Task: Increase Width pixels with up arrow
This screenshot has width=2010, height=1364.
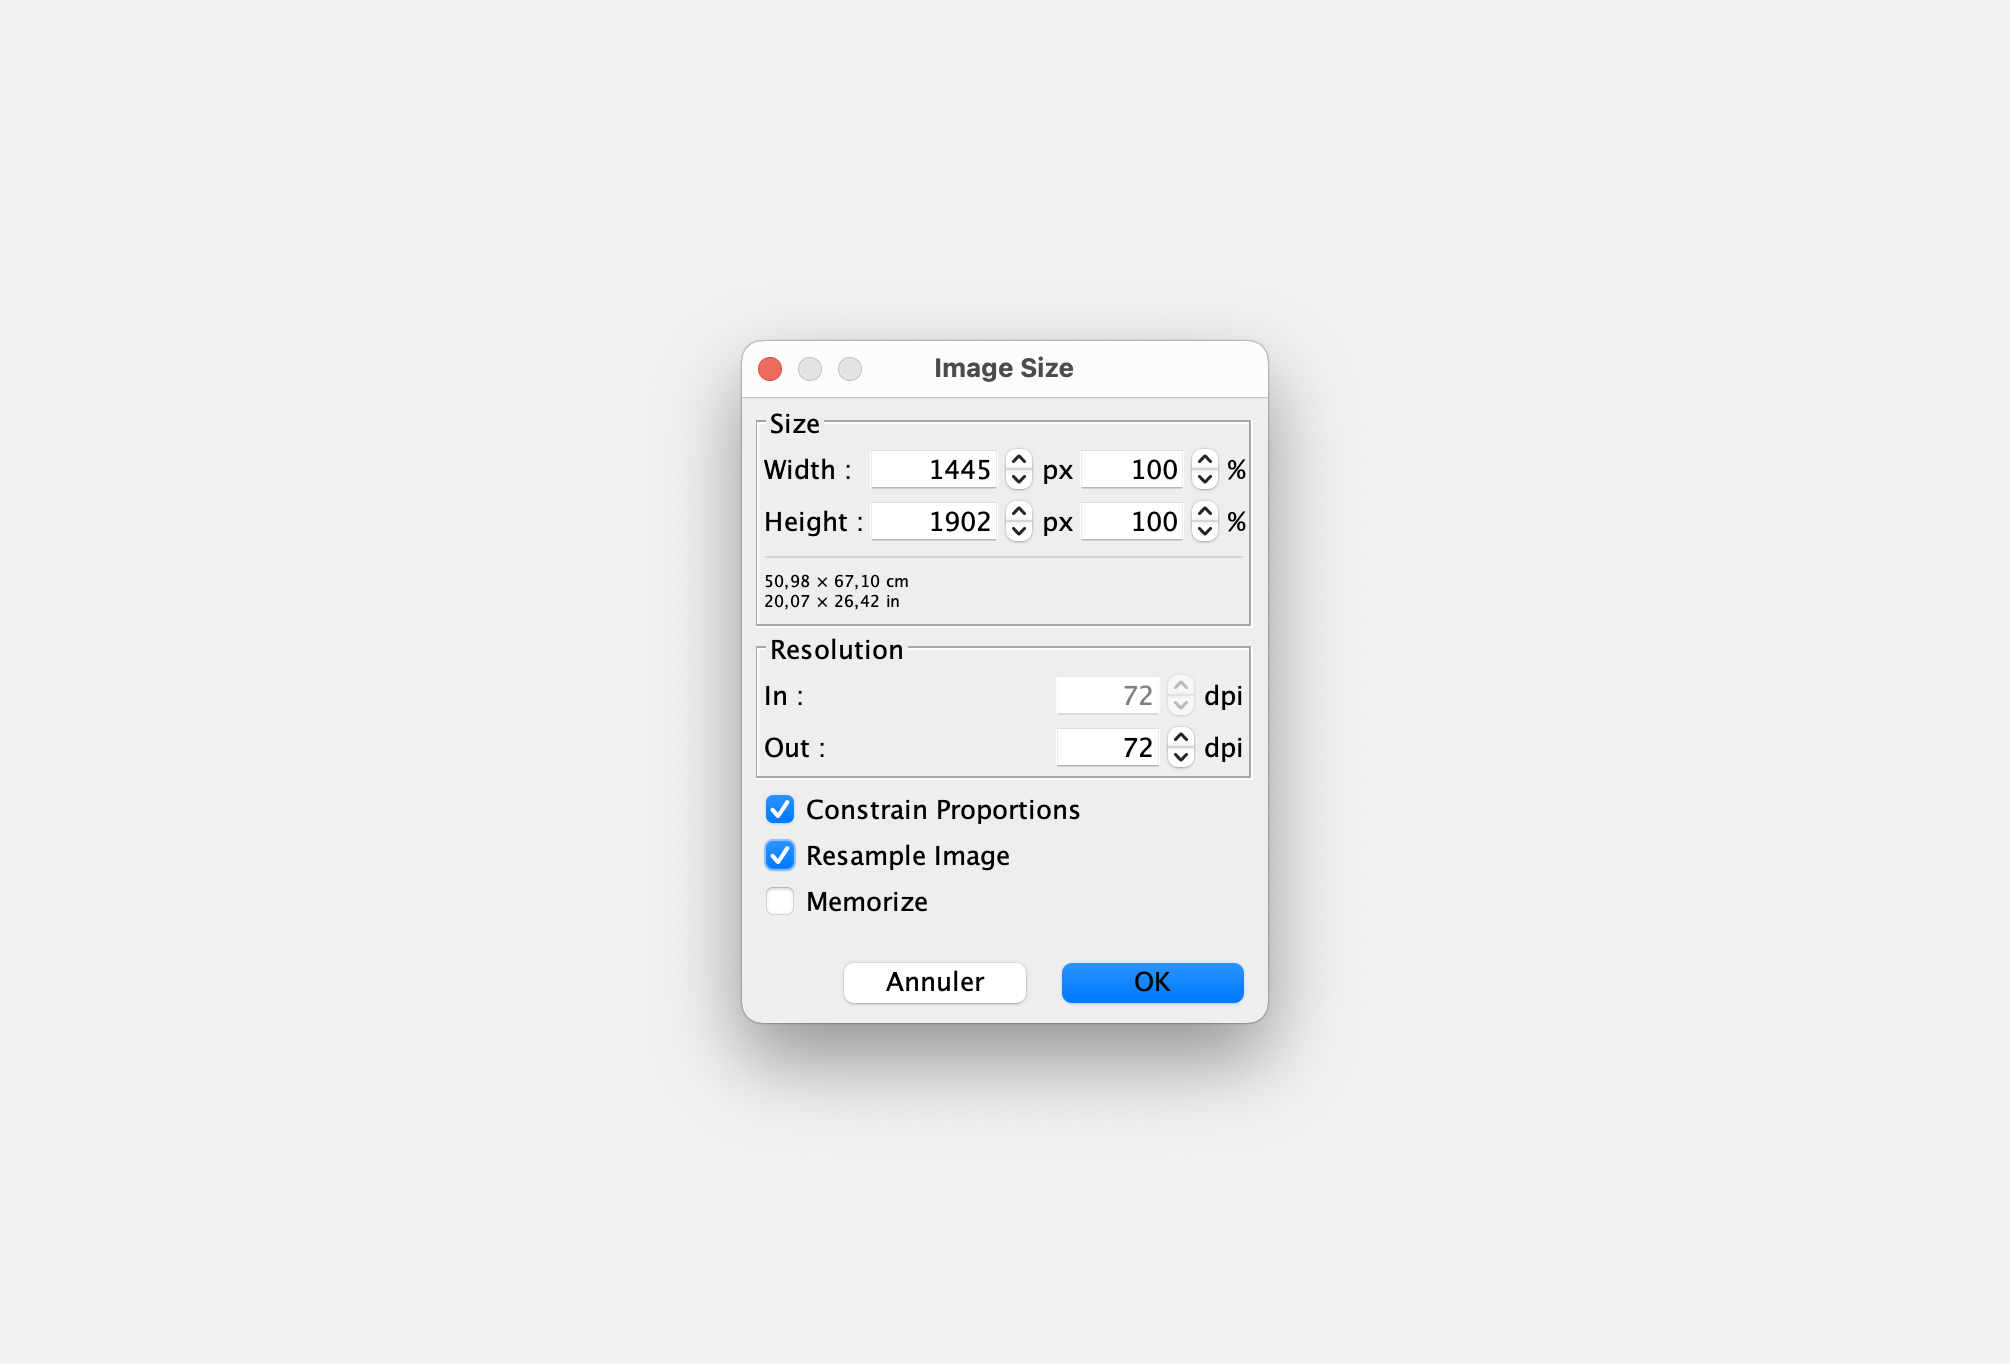Action: pyautogui.click(x=1018, y=460)
